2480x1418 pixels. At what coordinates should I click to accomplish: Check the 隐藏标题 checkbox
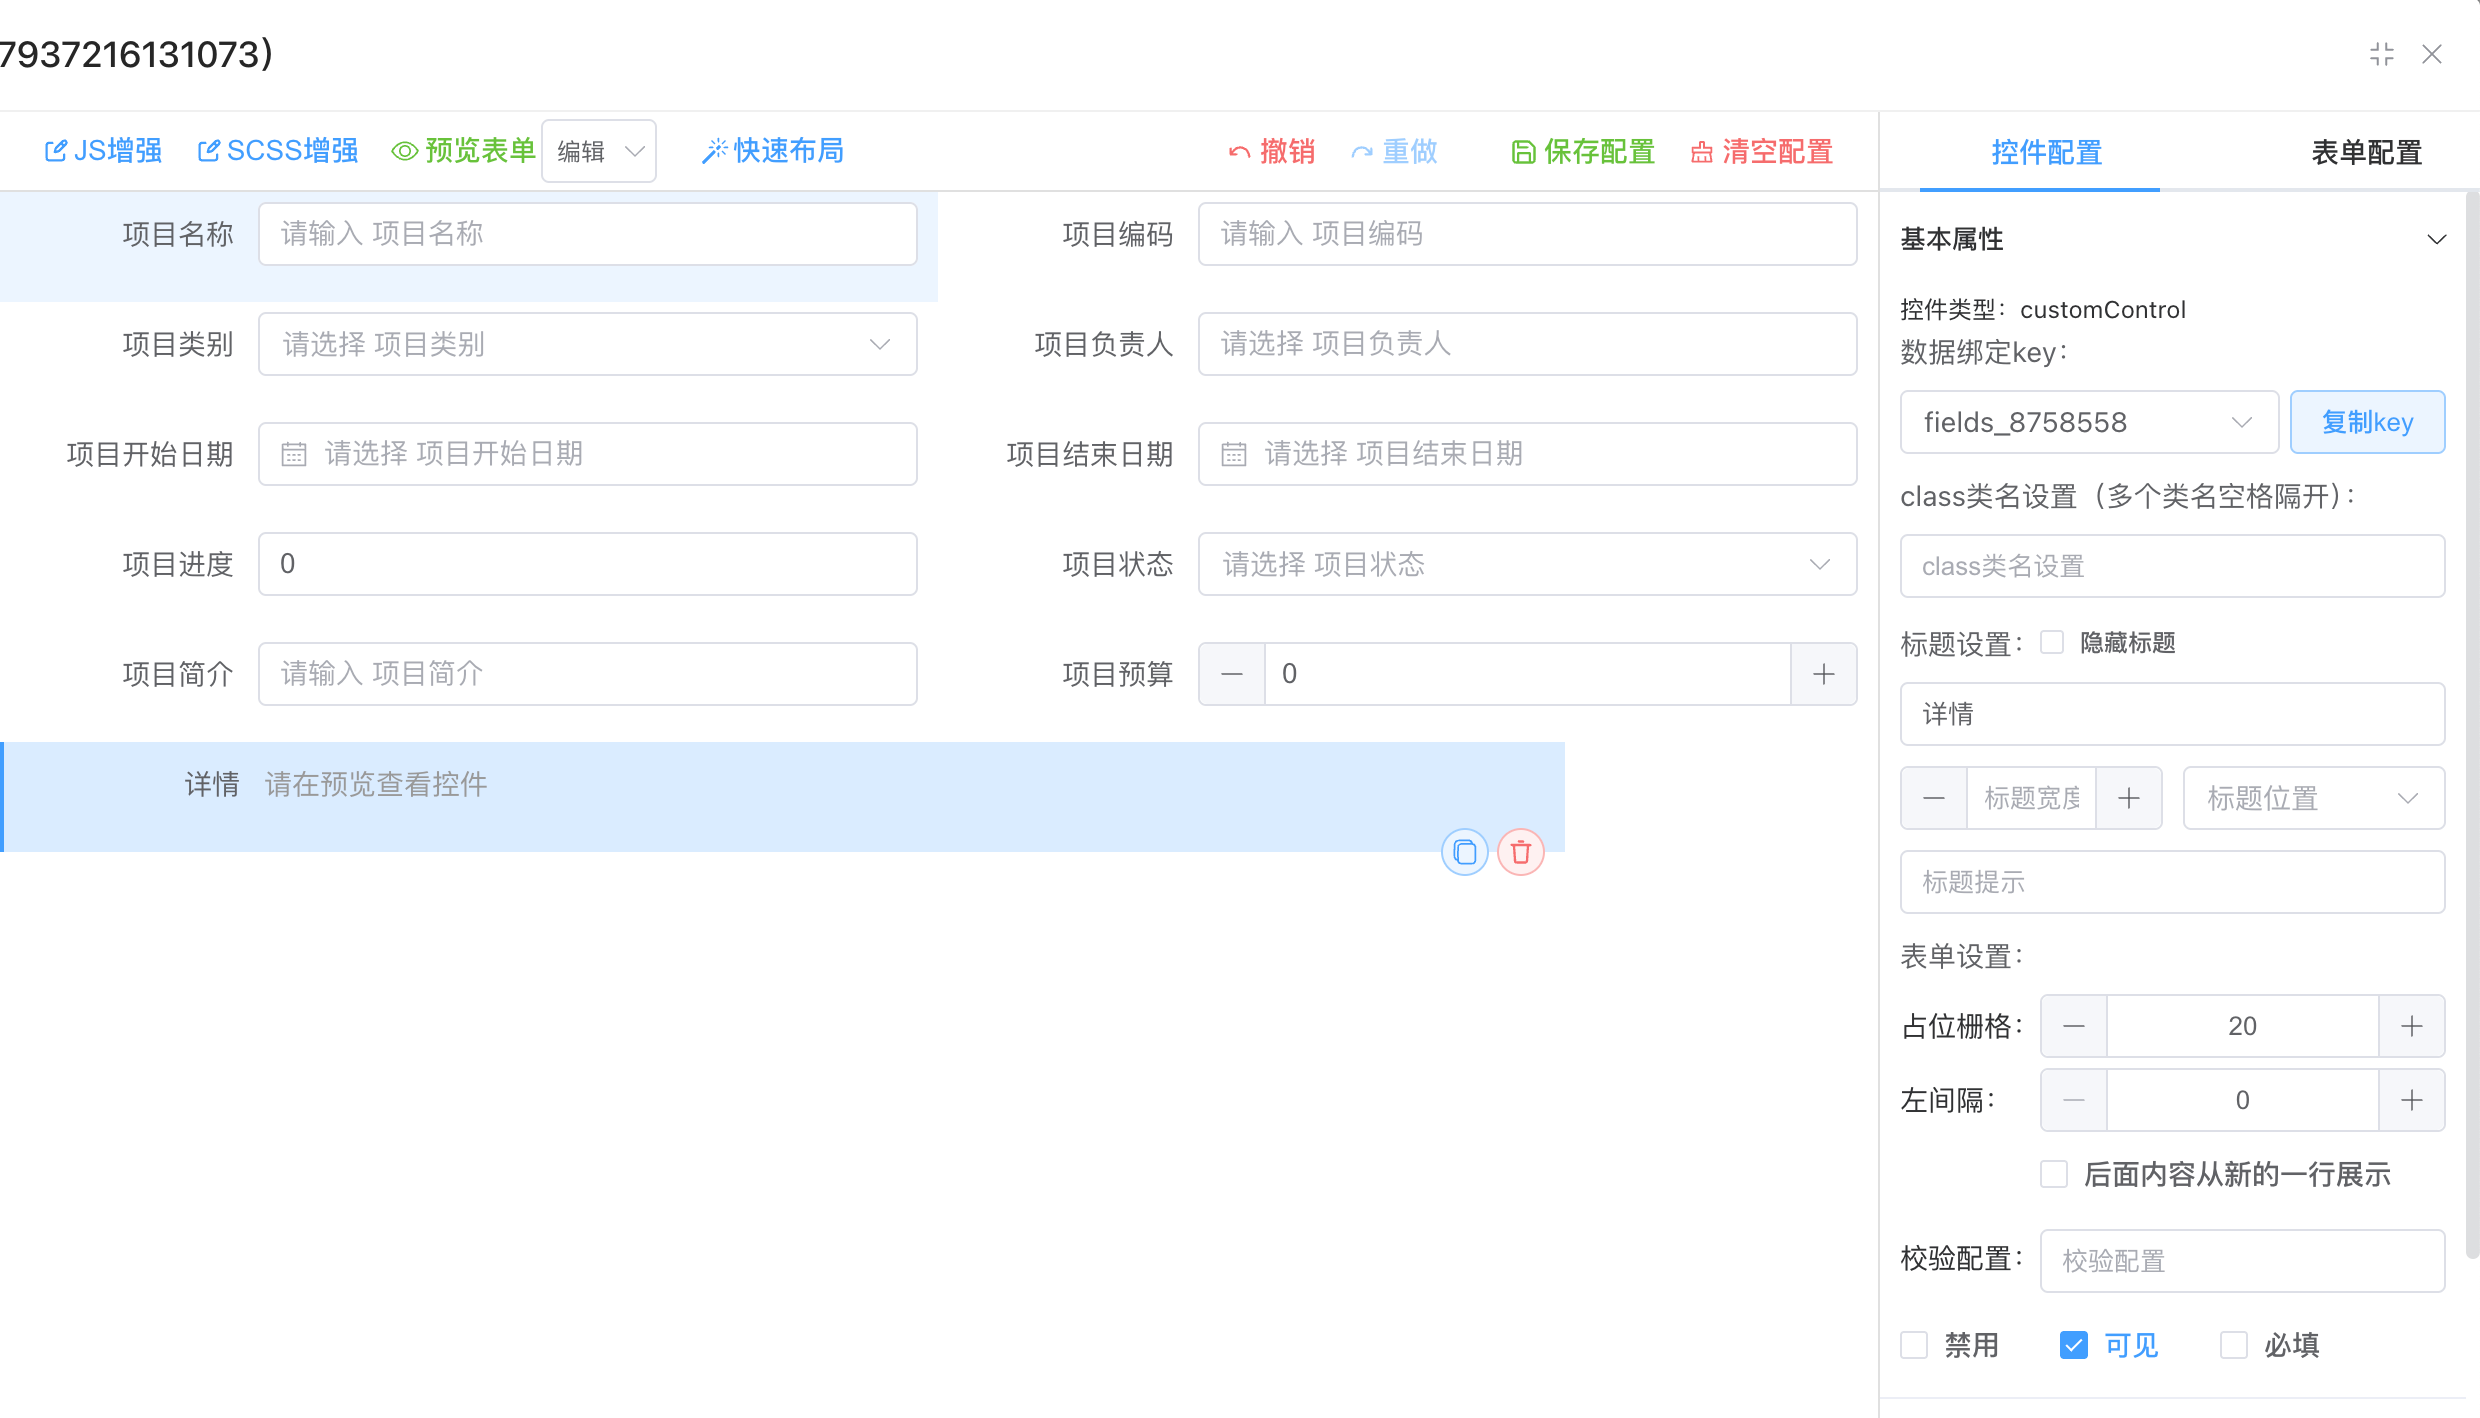2052,642
